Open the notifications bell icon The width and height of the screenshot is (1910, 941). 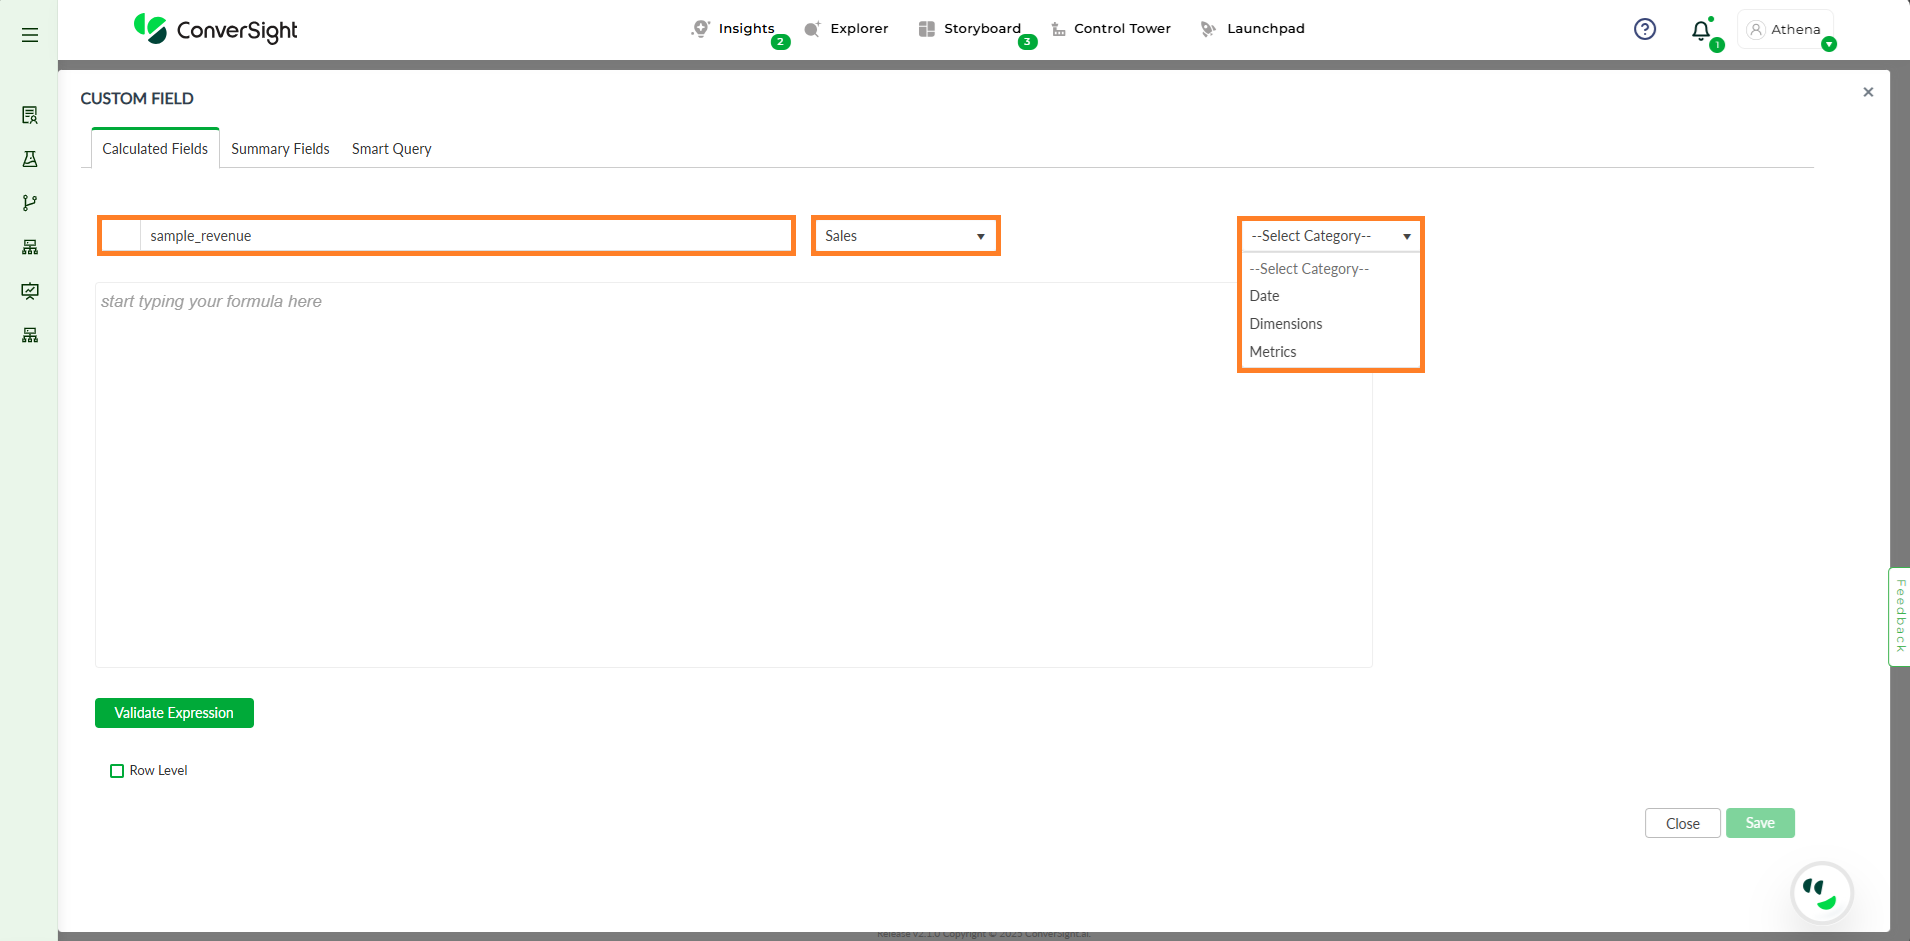coord(1700,31)
